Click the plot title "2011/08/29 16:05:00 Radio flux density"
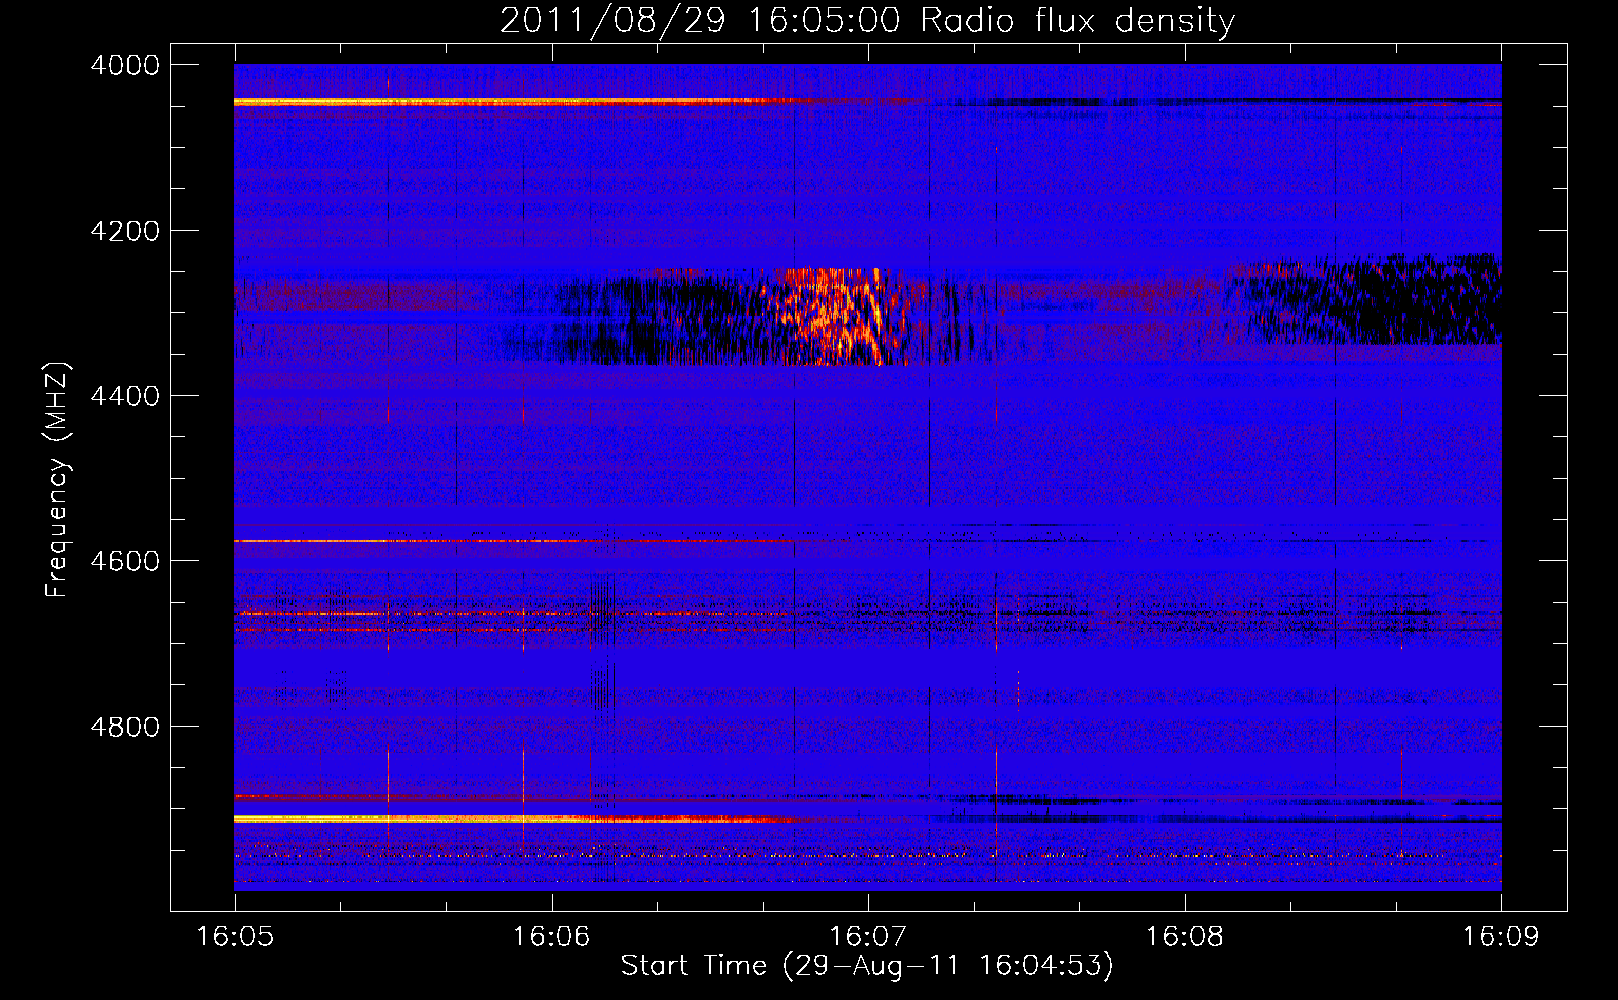 point(867,20)
